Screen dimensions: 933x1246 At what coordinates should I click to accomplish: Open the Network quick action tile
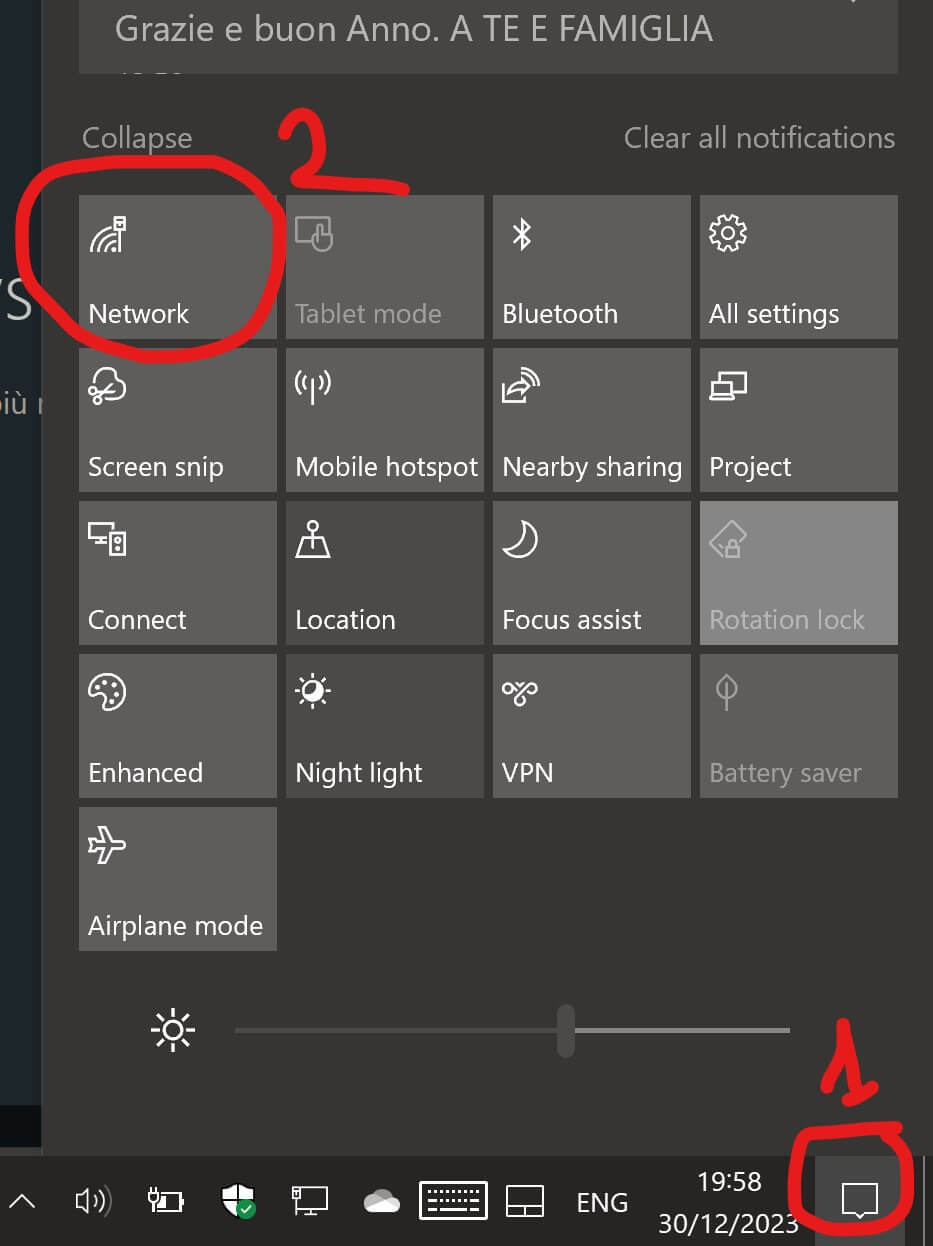pyautogui.click(x=177, y=267)
